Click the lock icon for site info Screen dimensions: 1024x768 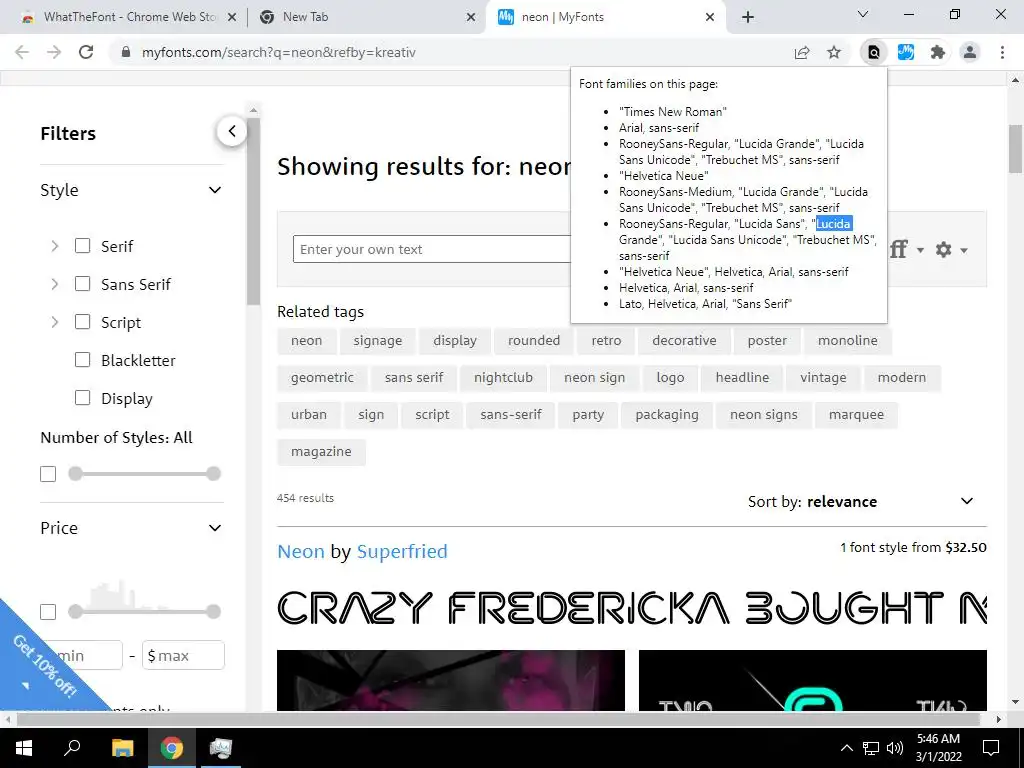(126, 52)
